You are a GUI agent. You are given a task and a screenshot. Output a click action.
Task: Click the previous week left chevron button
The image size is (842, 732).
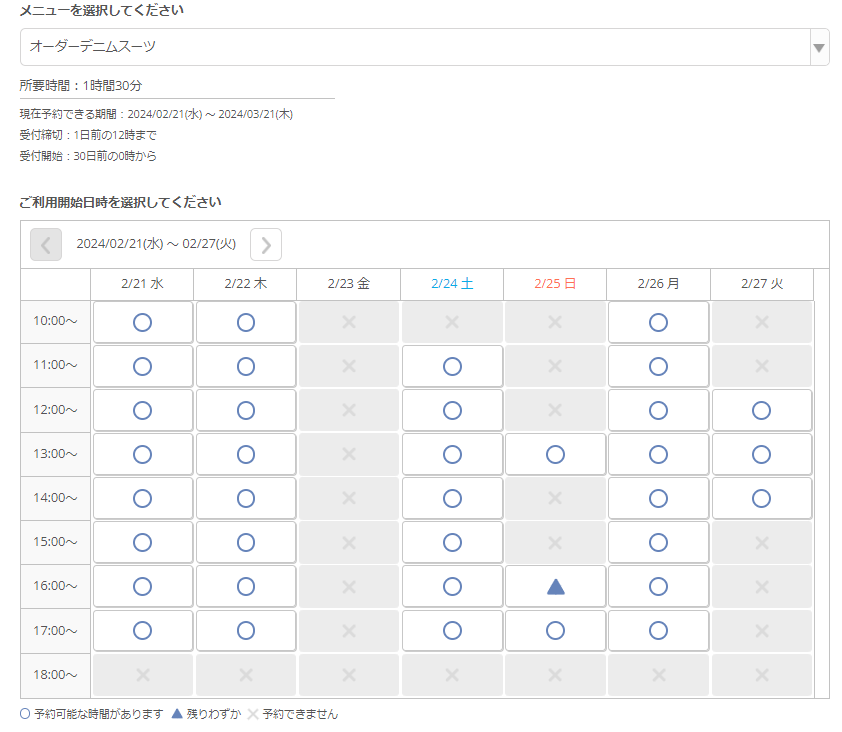(x=46, y=244)
